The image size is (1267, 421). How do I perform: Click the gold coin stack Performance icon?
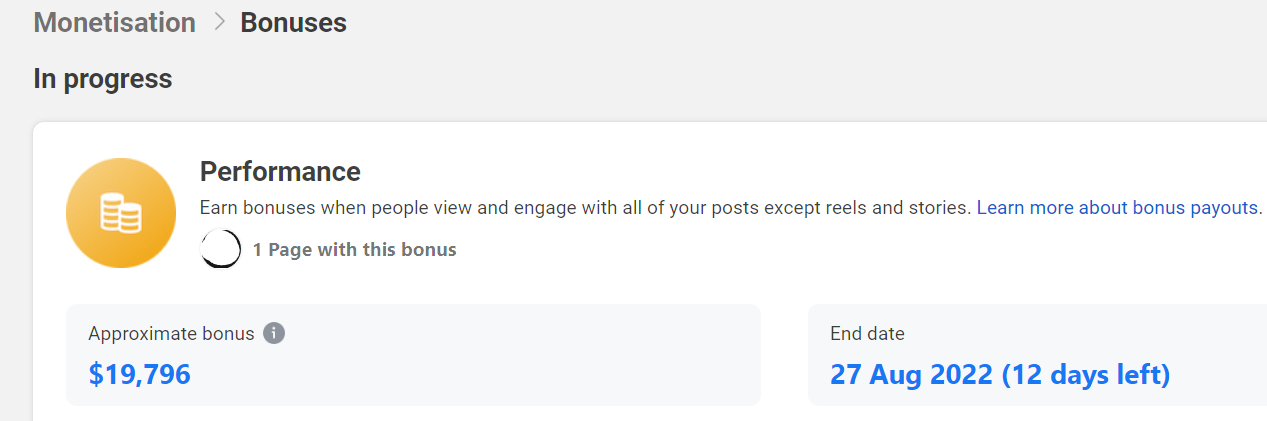coord(121,213)
